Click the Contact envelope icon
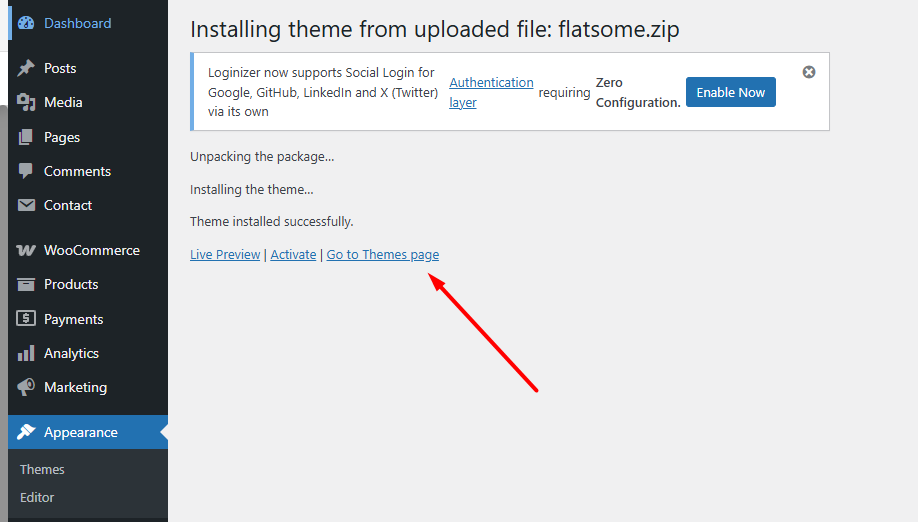The image size is (918, 522). [26, 205]
